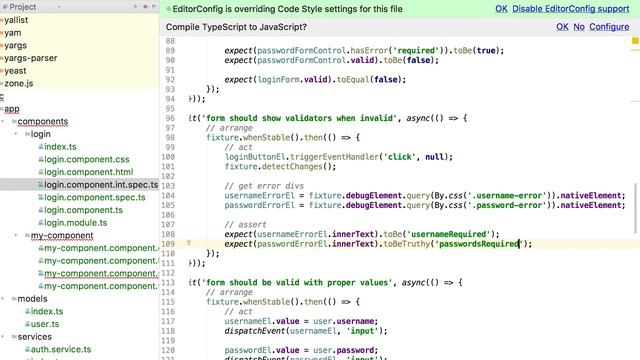Image resolution: width=640 pixels, height=360 pixels.
Task: Select the yargs-parser folder
Action: [x=31, y=58]
